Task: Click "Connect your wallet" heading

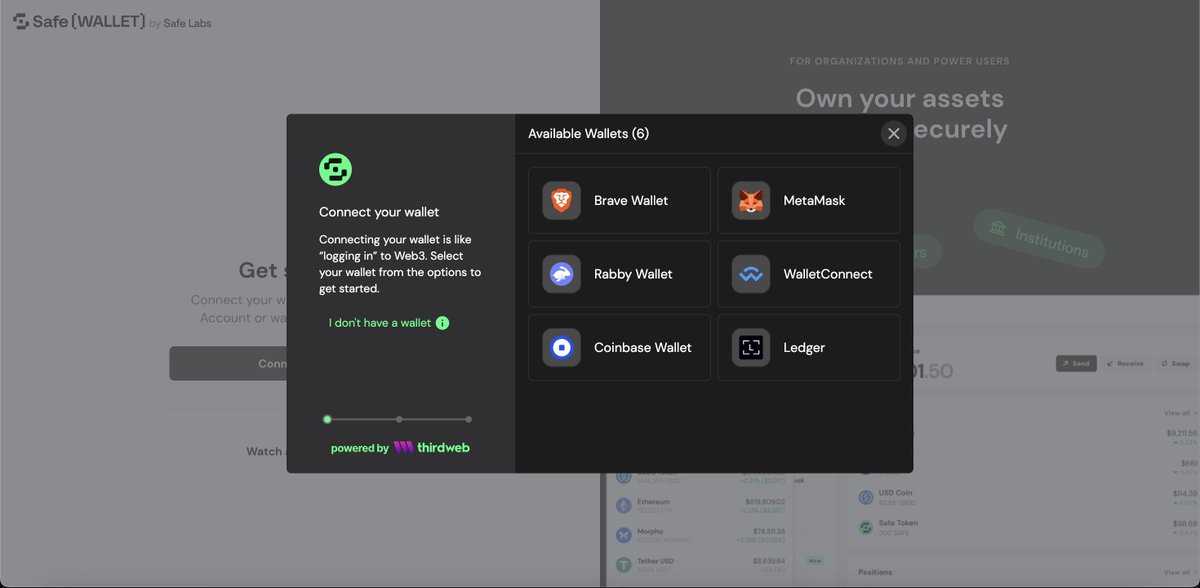Action: tap(379, 212)
